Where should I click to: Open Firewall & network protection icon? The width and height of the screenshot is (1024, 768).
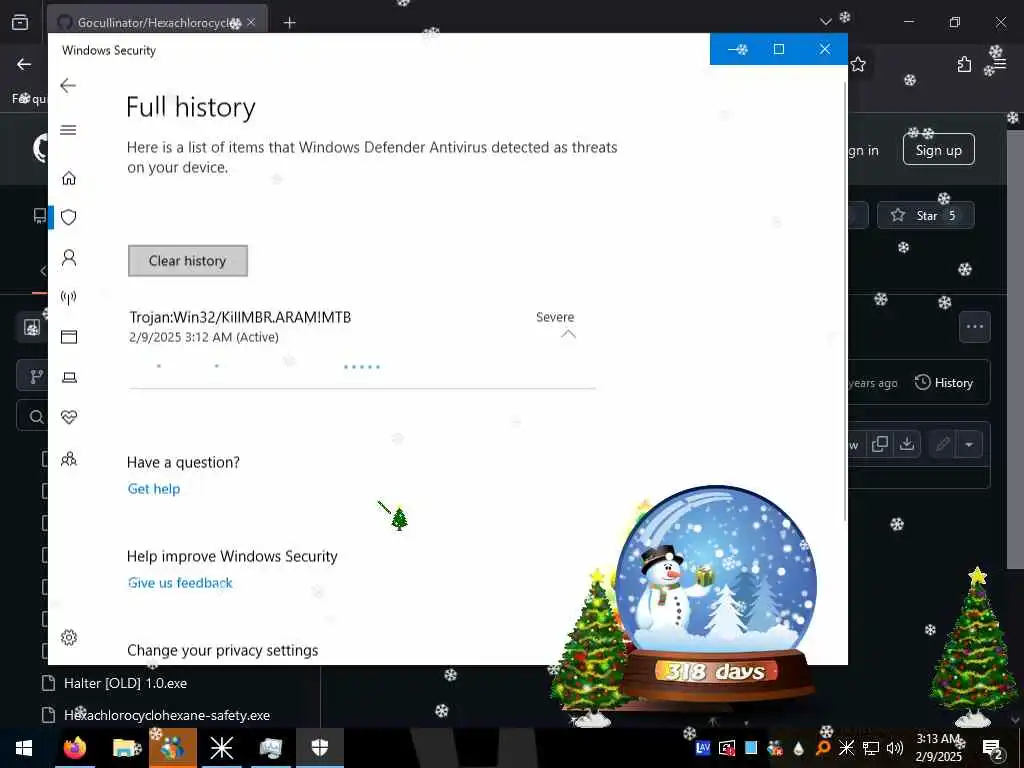69,298
